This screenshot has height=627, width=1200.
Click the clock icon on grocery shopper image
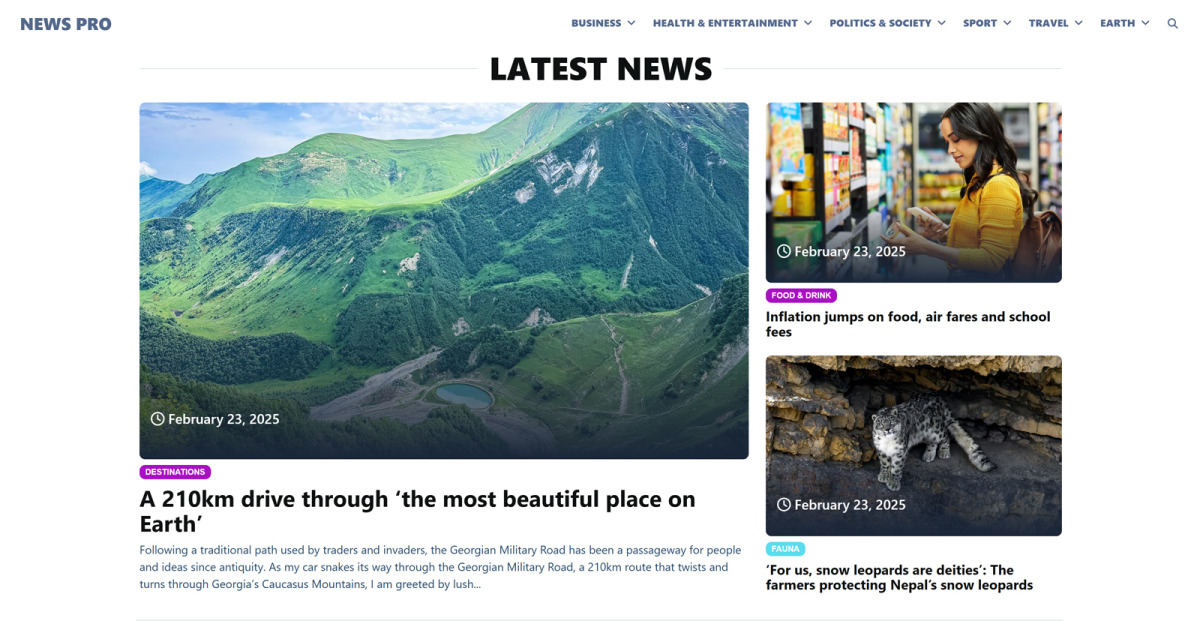click(784, 252)
